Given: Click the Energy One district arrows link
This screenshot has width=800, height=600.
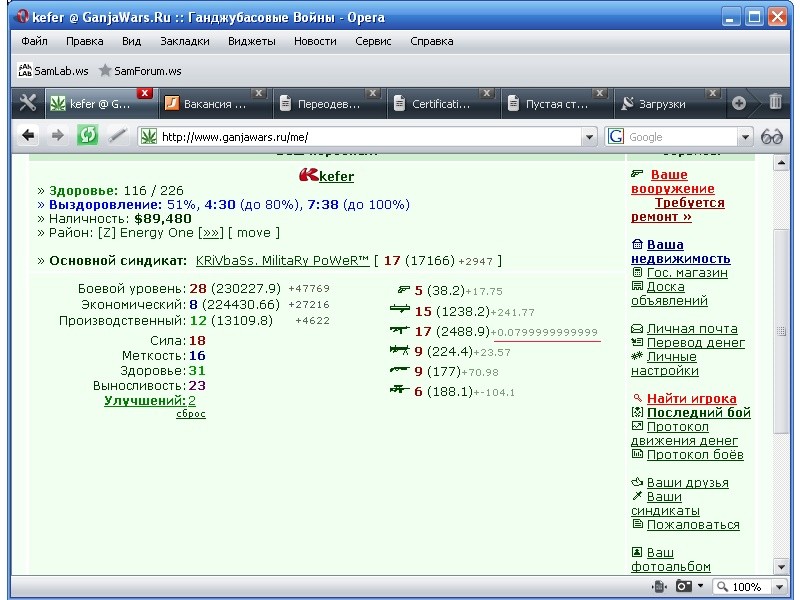Looking at the screenshot, I should pyautogui.click(x=211, y=233).
